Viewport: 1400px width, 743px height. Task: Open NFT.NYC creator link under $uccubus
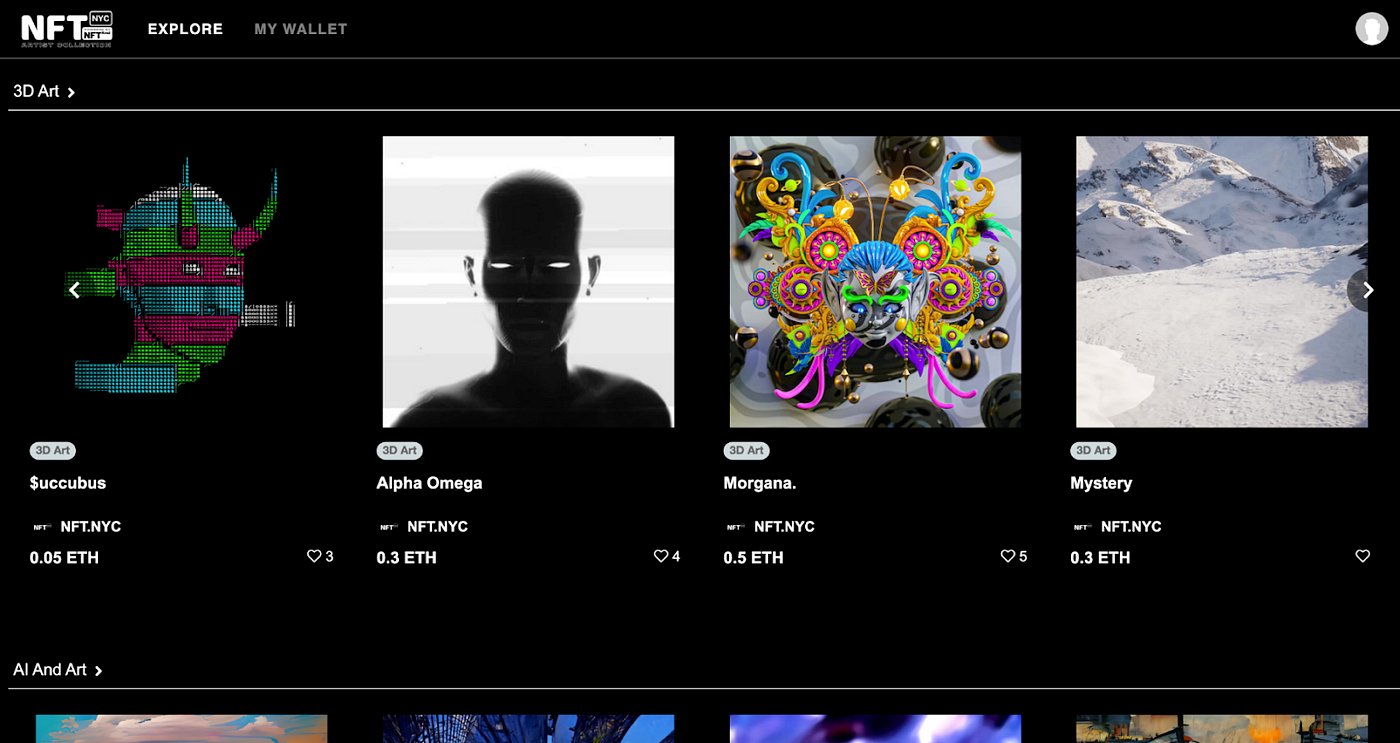click(x=90, y=527)
